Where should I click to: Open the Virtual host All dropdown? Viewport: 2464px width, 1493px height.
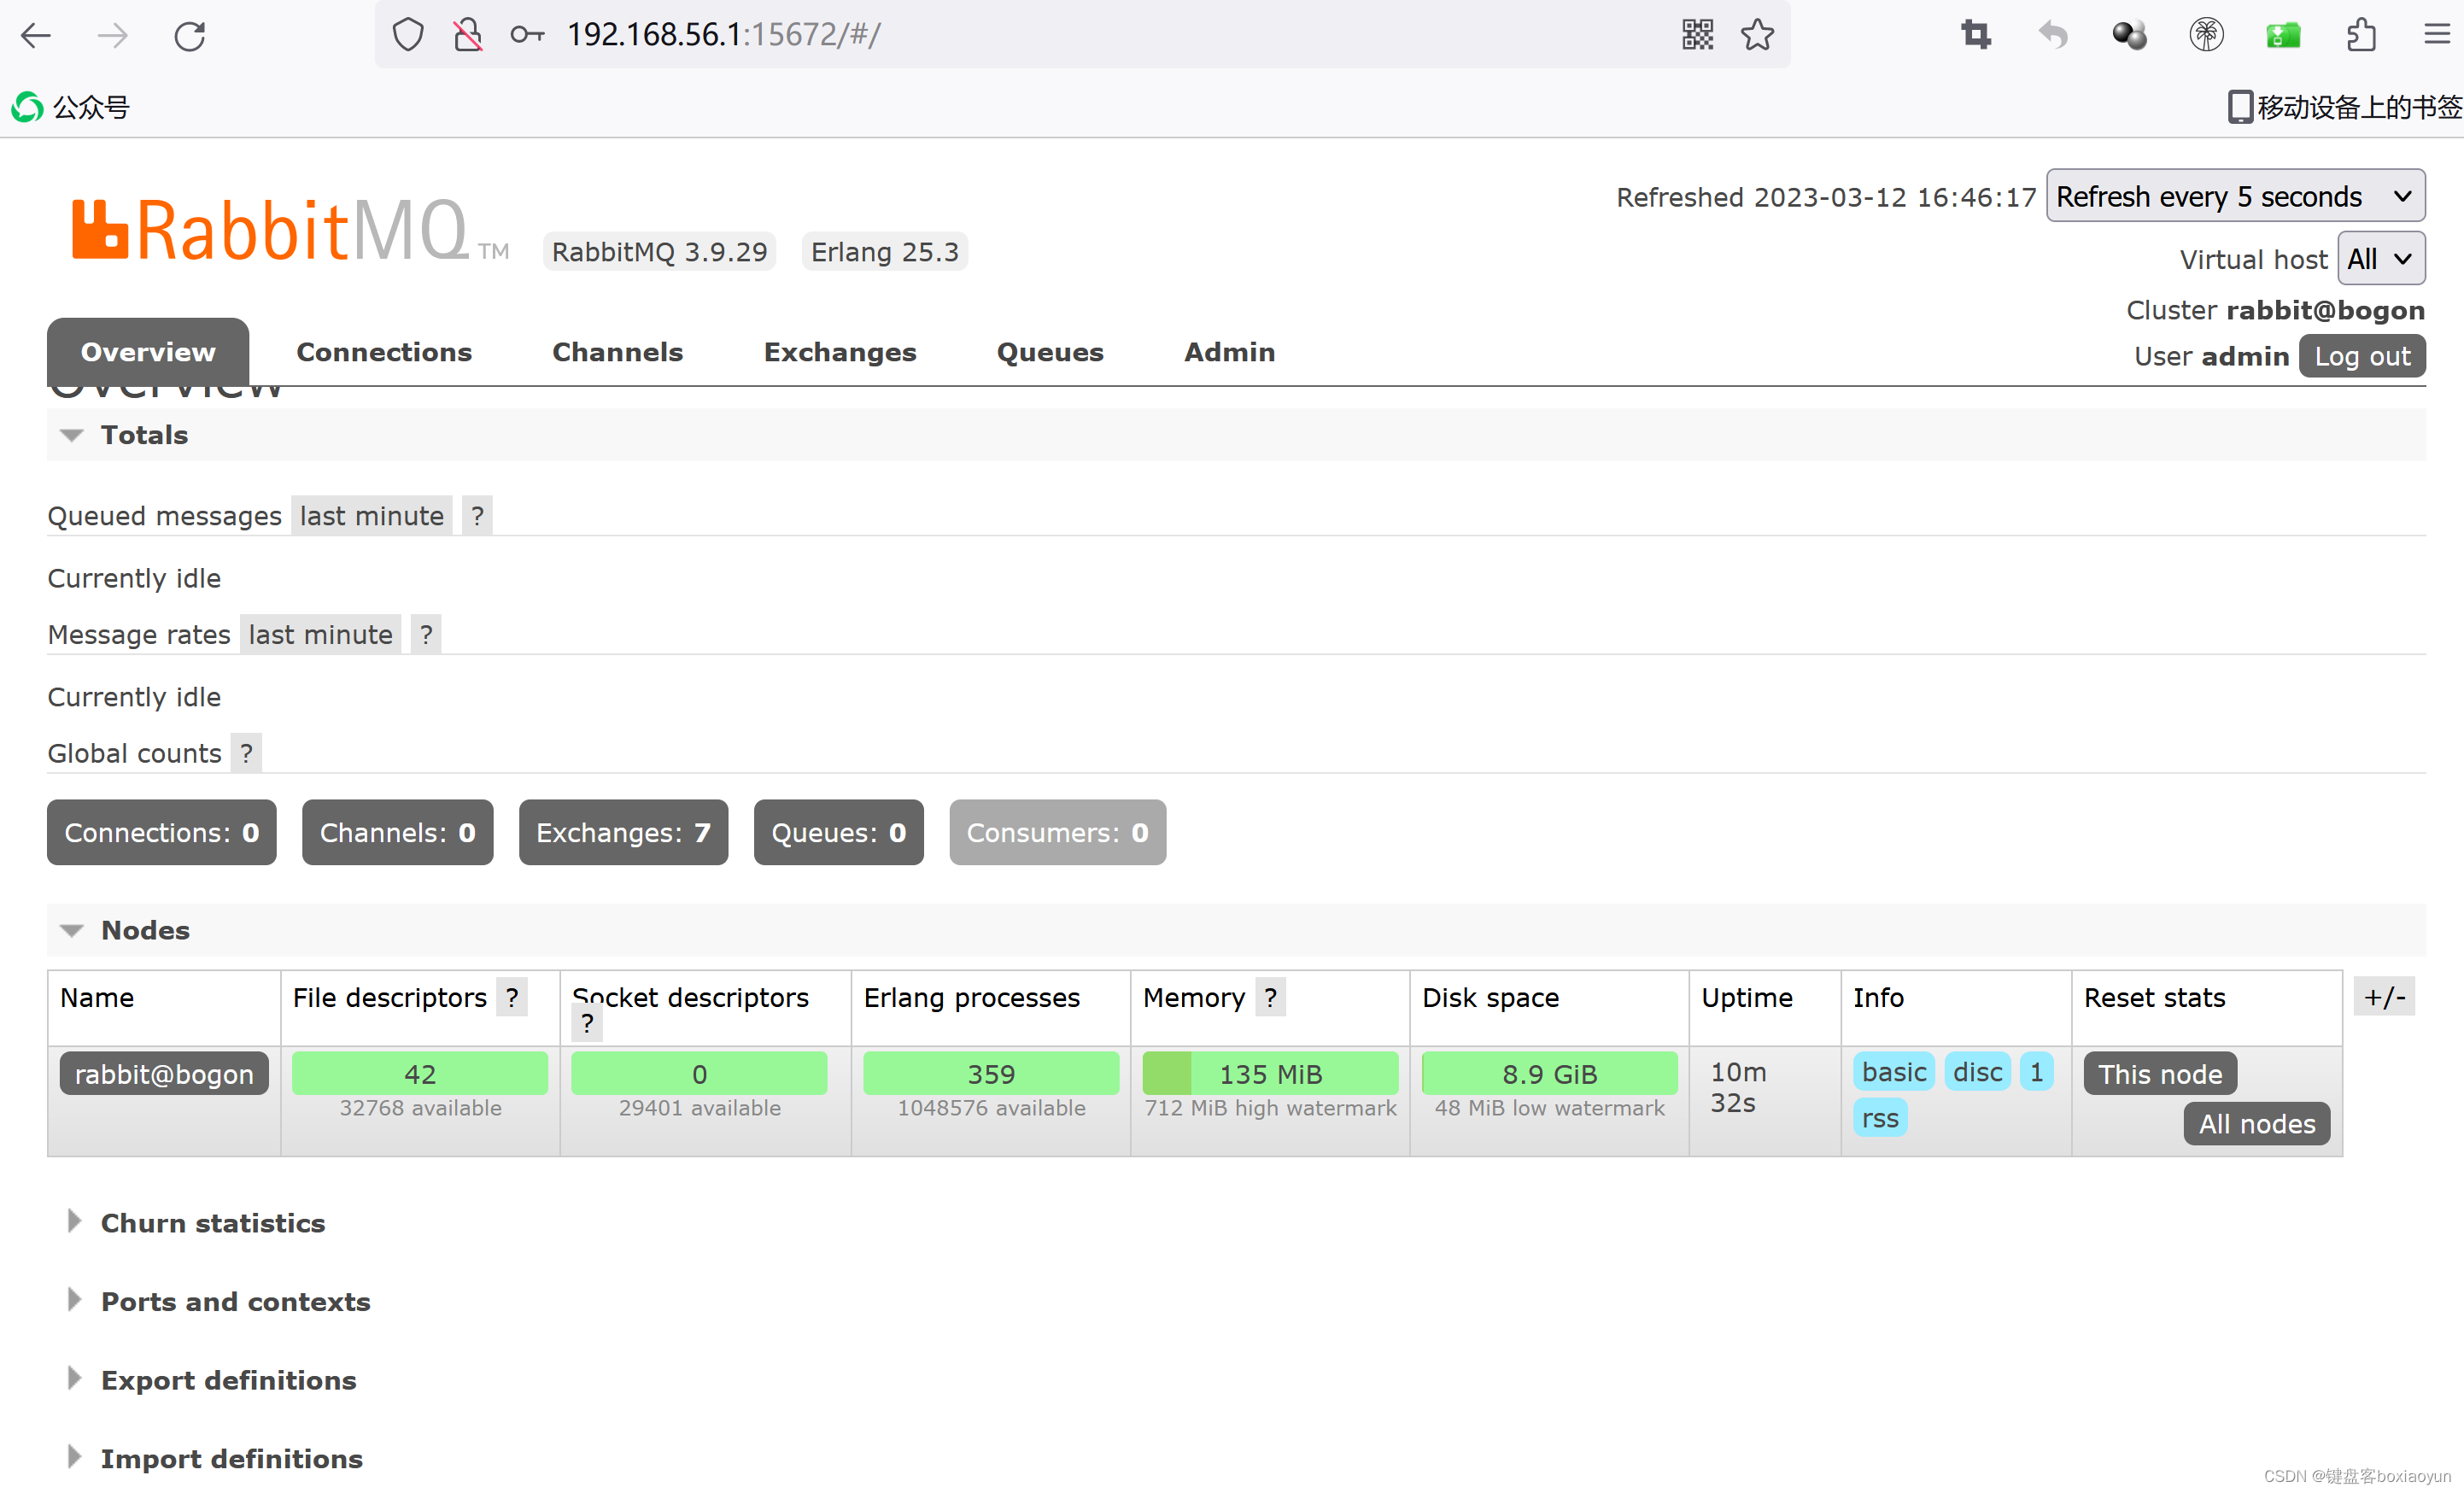point(2381,258)
